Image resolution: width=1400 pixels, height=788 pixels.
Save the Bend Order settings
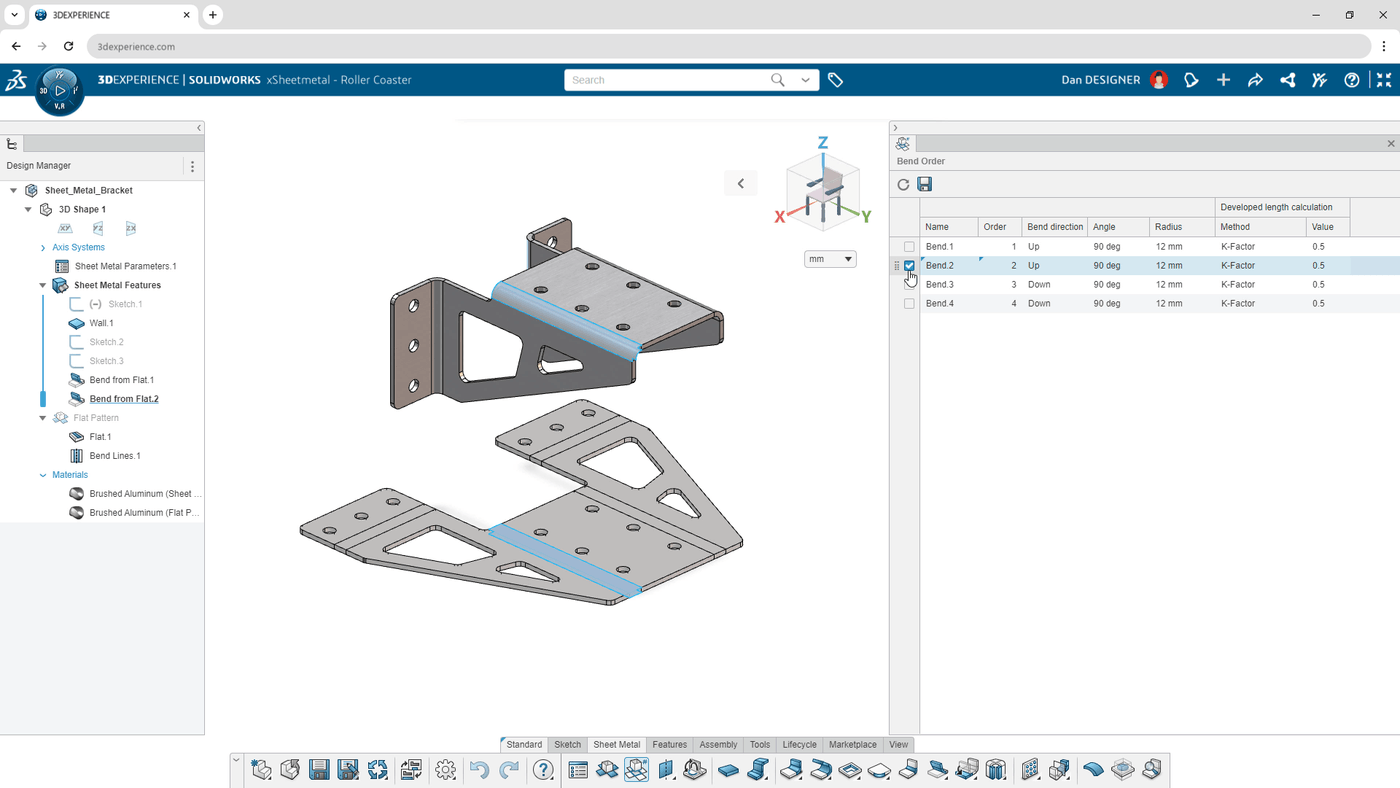924,184
